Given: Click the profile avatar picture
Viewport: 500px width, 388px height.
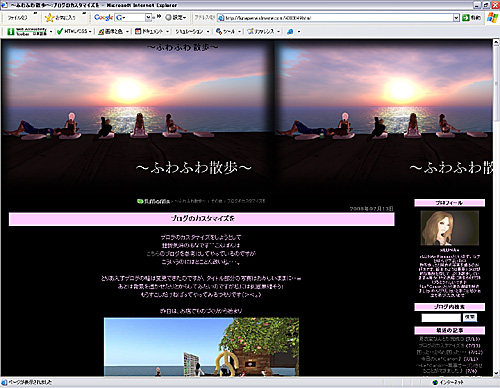Looking at the screenshot, I should click(x=449, y=228).
